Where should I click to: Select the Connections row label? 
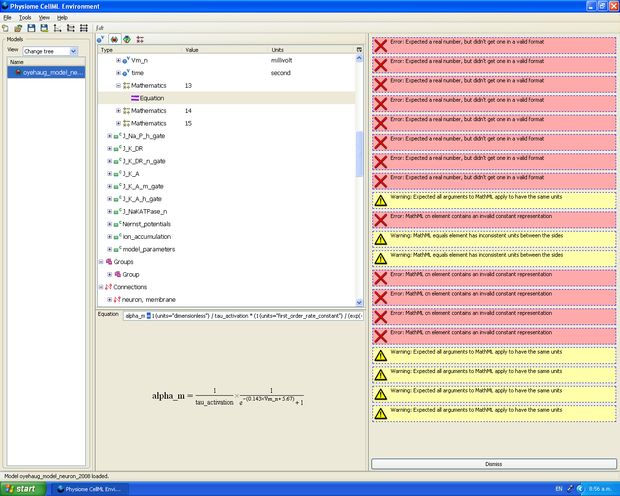[x=130, y=287]
